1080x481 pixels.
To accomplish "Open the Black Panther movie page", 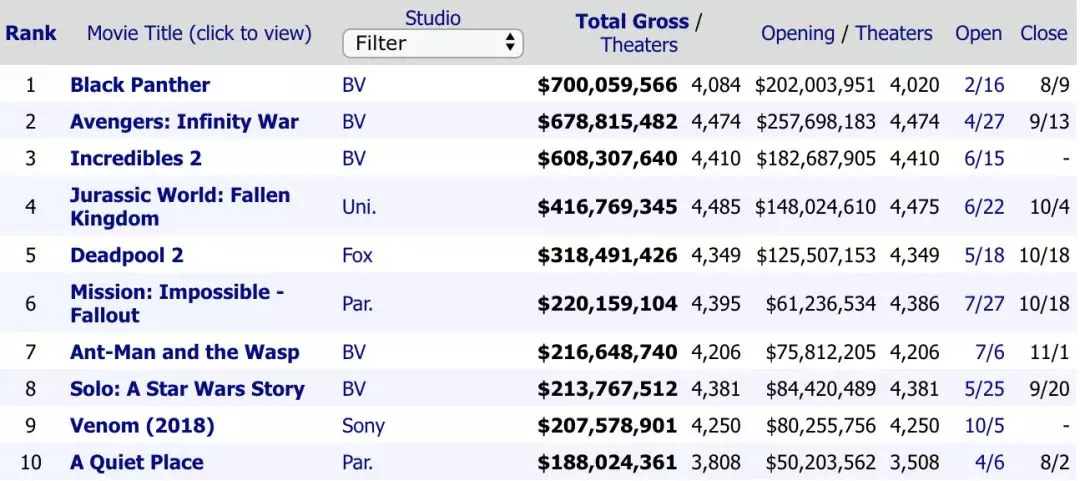I will (x=140, y=85).
